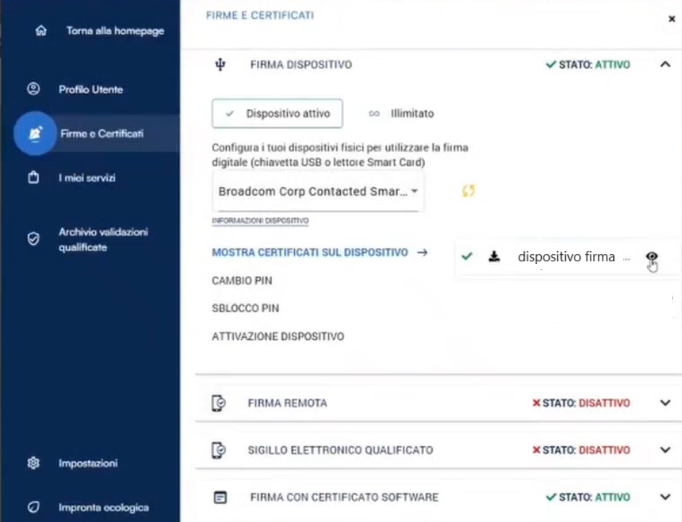
Task: Toggle the Dispositivo attivo button
Action: point(277,114)
